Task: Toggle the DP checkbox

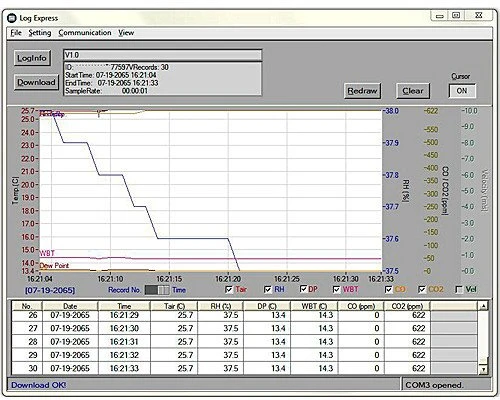Action: tap(303, 289)
